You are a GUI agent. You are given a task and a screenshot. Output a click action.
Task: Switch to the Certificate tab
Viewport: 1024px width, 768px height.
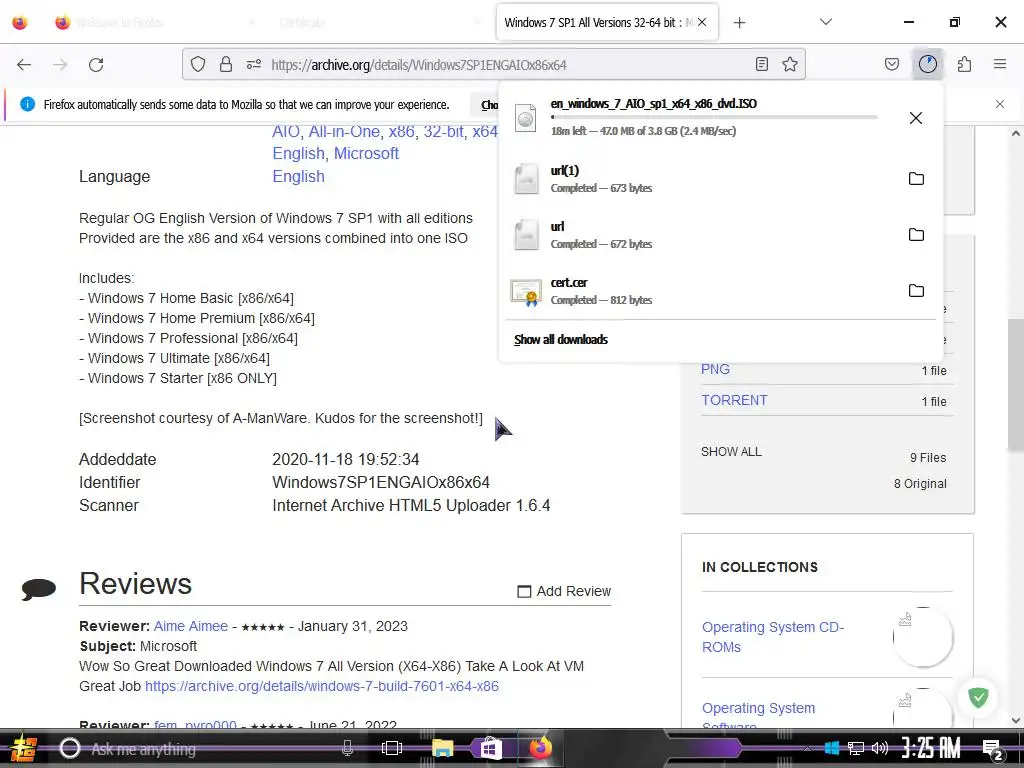pos(379,23)
